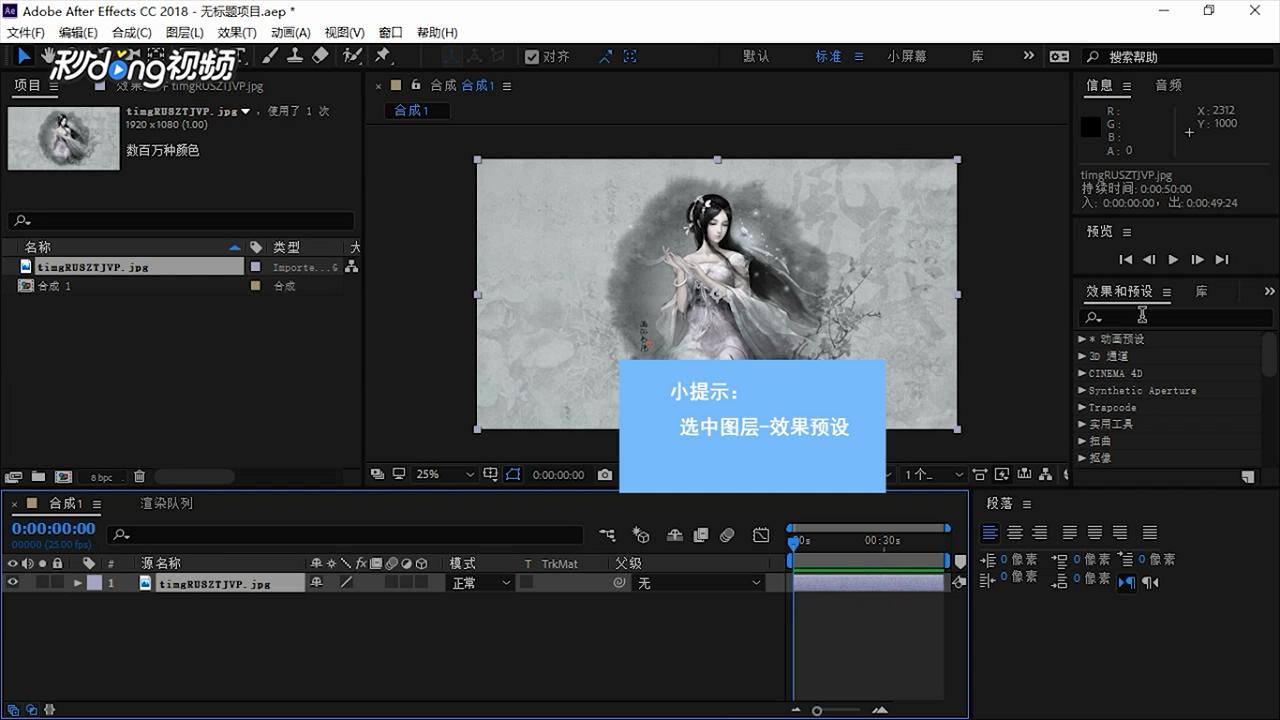The width and height of the screenshot is (1280, 720).
Task: Click the Parent pick whip spiral icon
Action: coord(619,583)
